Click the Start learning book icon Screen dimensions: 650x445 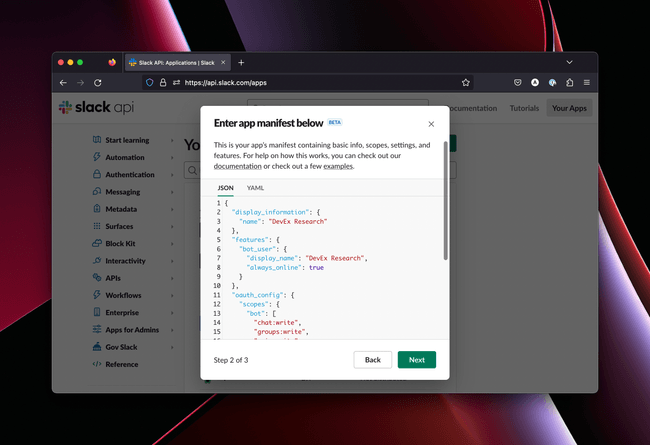(x=97, y=140)
